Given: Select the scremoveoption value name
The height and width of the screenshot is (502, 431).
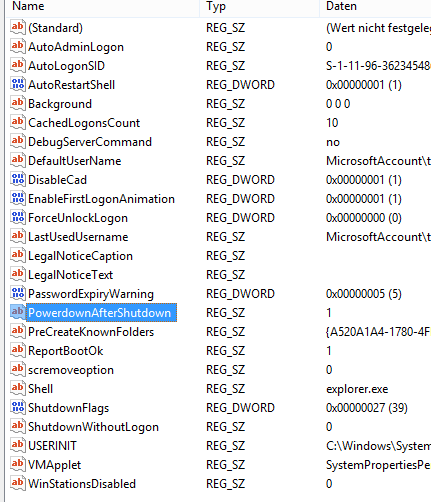Looking at the screenshot, I should (x=71, y=370).
